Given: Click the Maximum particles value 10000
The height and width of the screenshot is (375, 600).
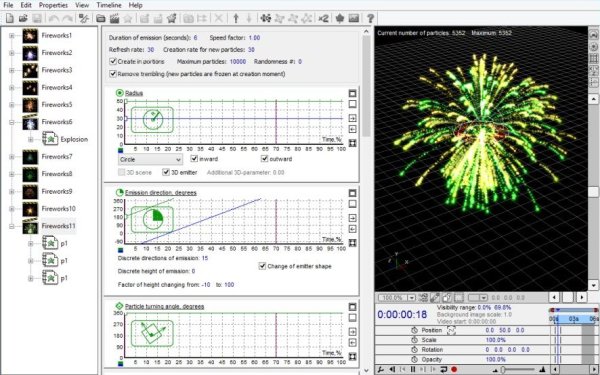Looking at the screenshot, I should [x=238, y=61].
